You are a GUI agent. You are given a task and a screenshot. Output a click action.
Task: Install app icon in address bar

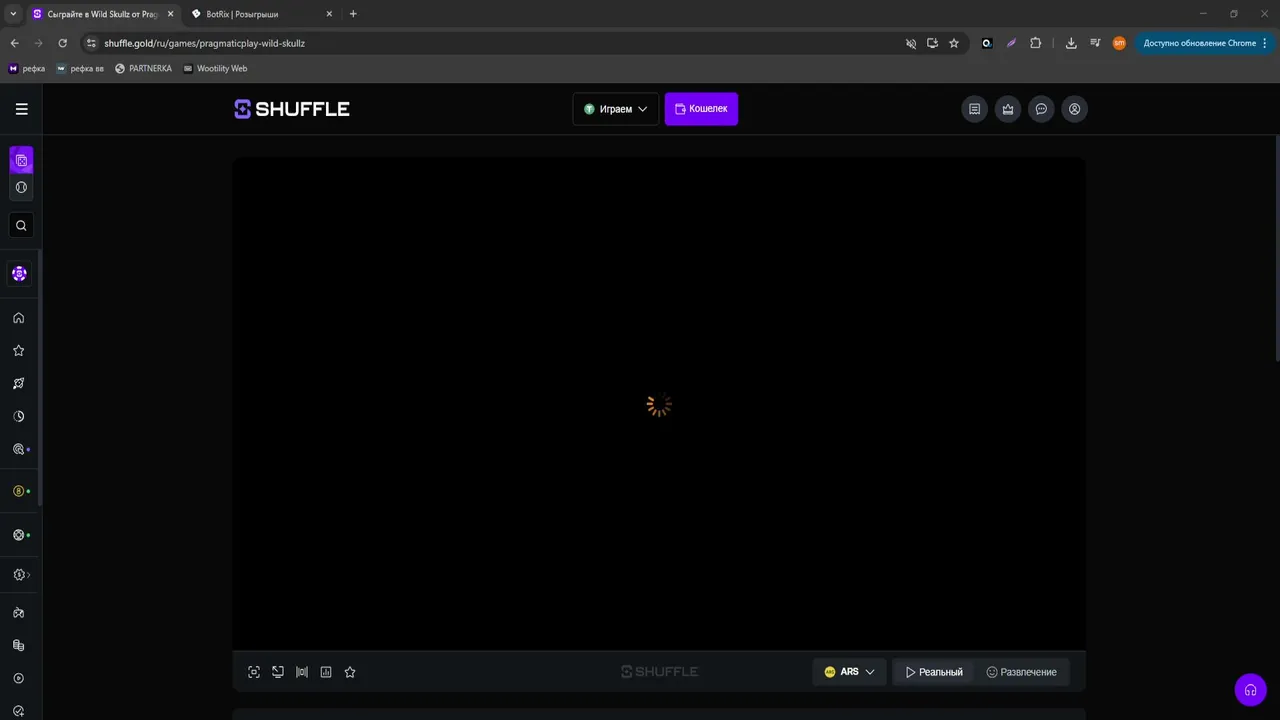click(932, 43)
